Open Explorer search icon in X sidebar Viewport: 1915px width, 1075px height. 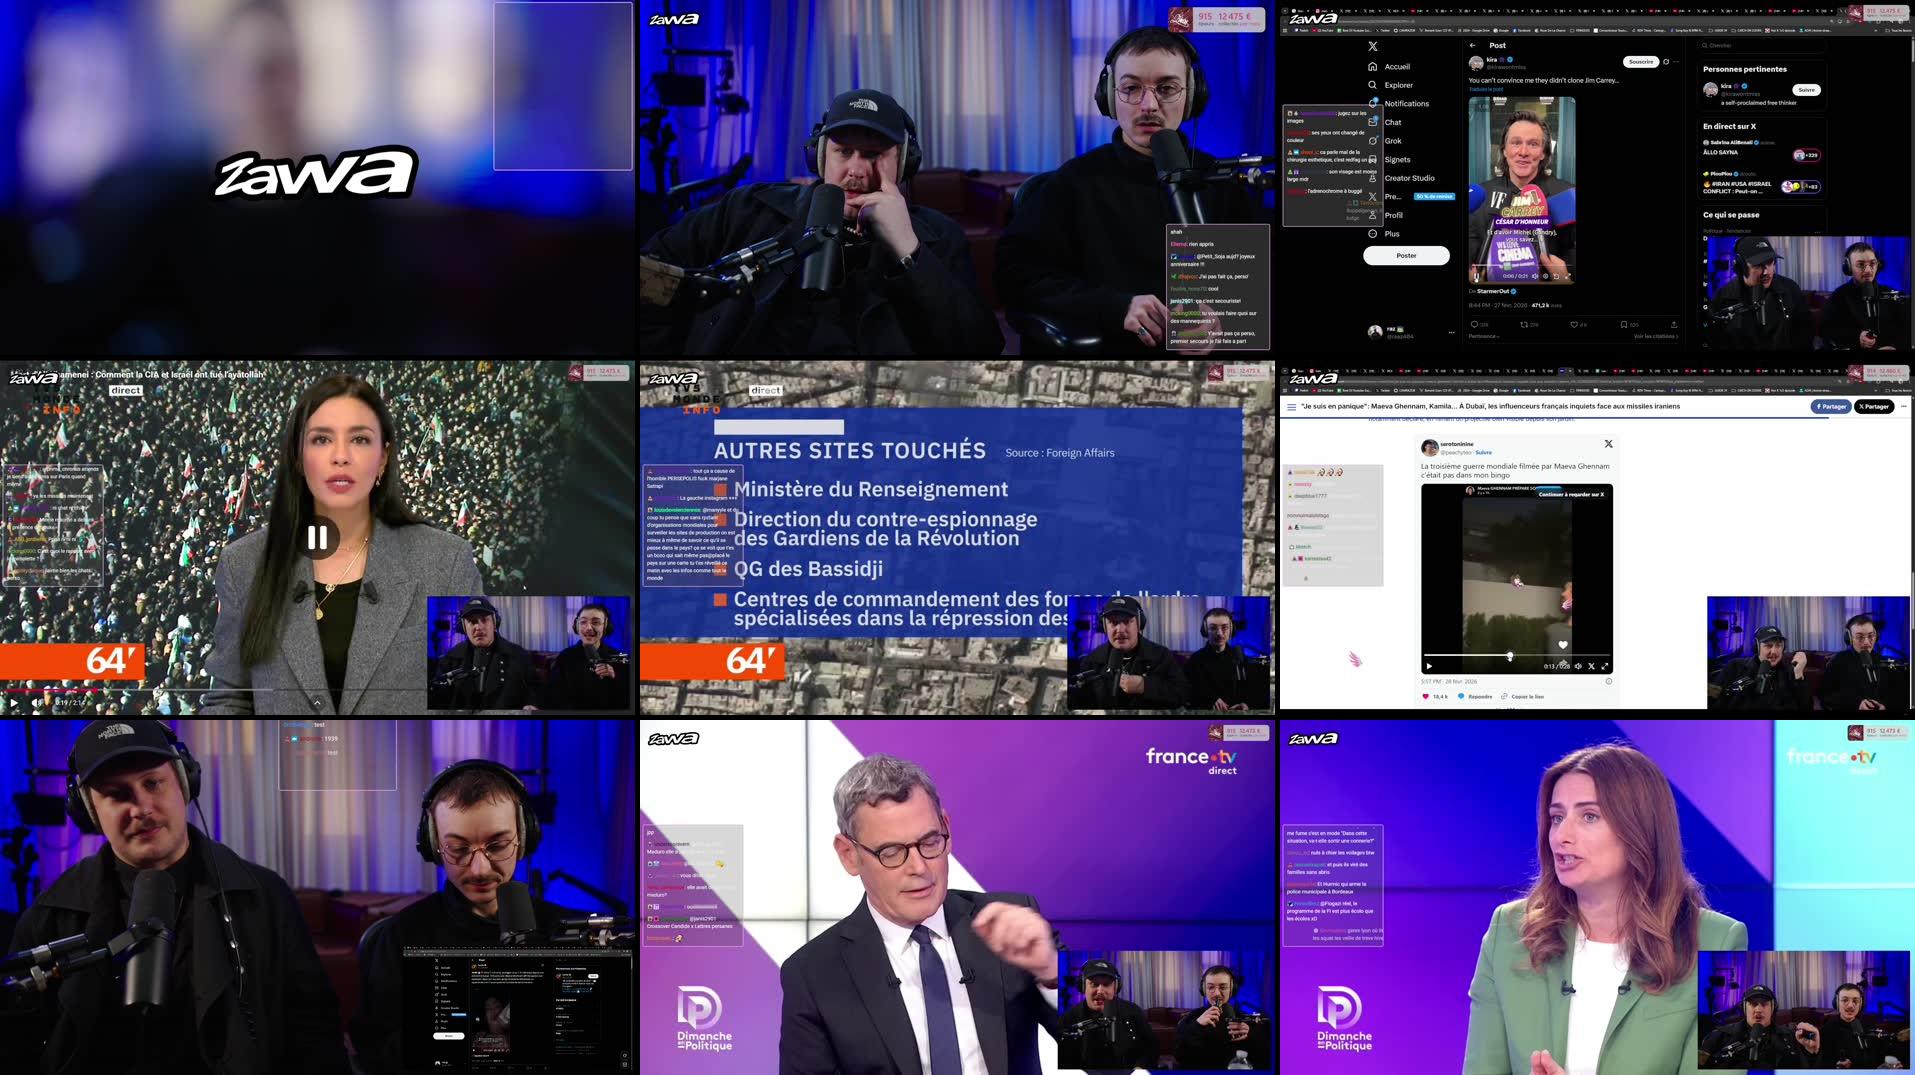1373,85
